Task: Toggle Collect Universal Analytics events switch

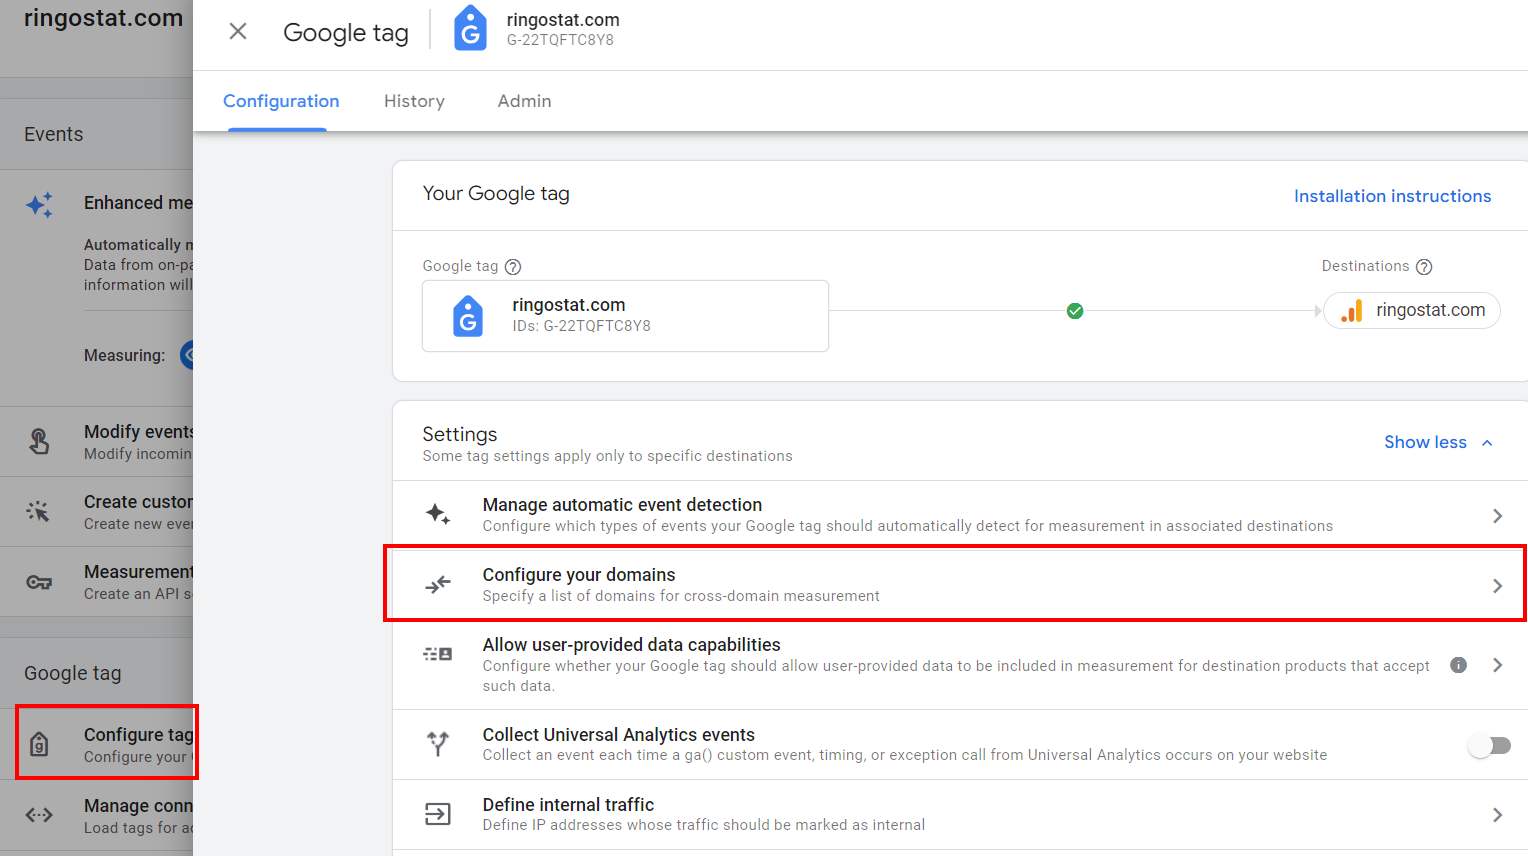Action: [1490, 745]
